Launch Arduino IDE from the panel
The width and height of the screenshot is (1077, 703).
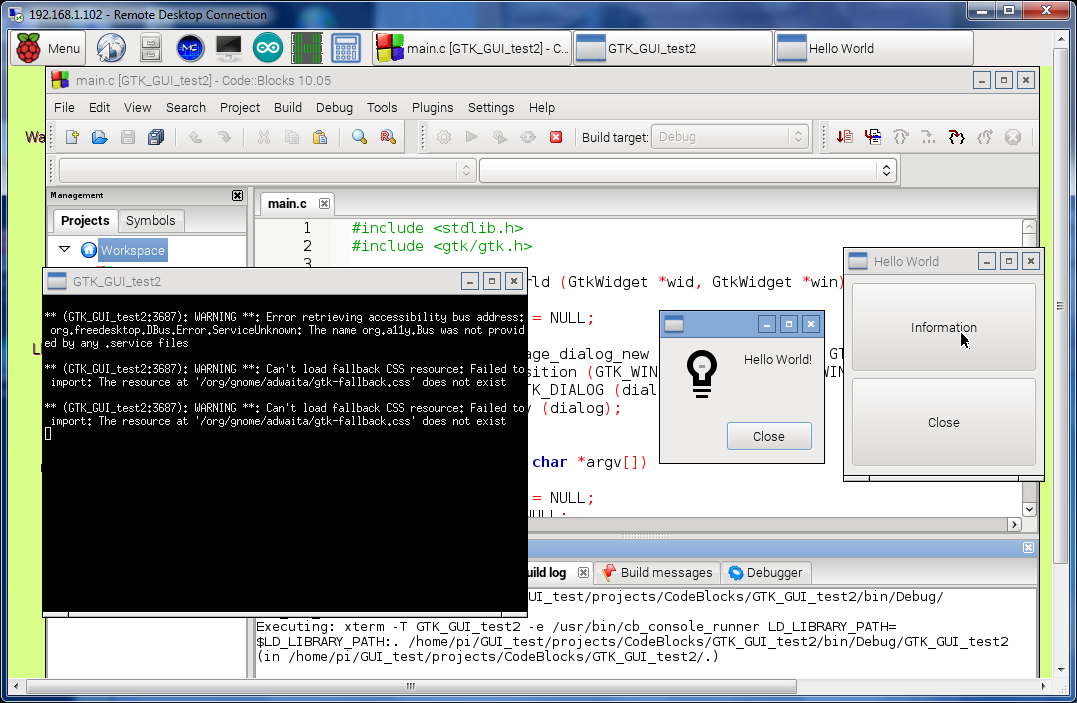click(267, 48)
